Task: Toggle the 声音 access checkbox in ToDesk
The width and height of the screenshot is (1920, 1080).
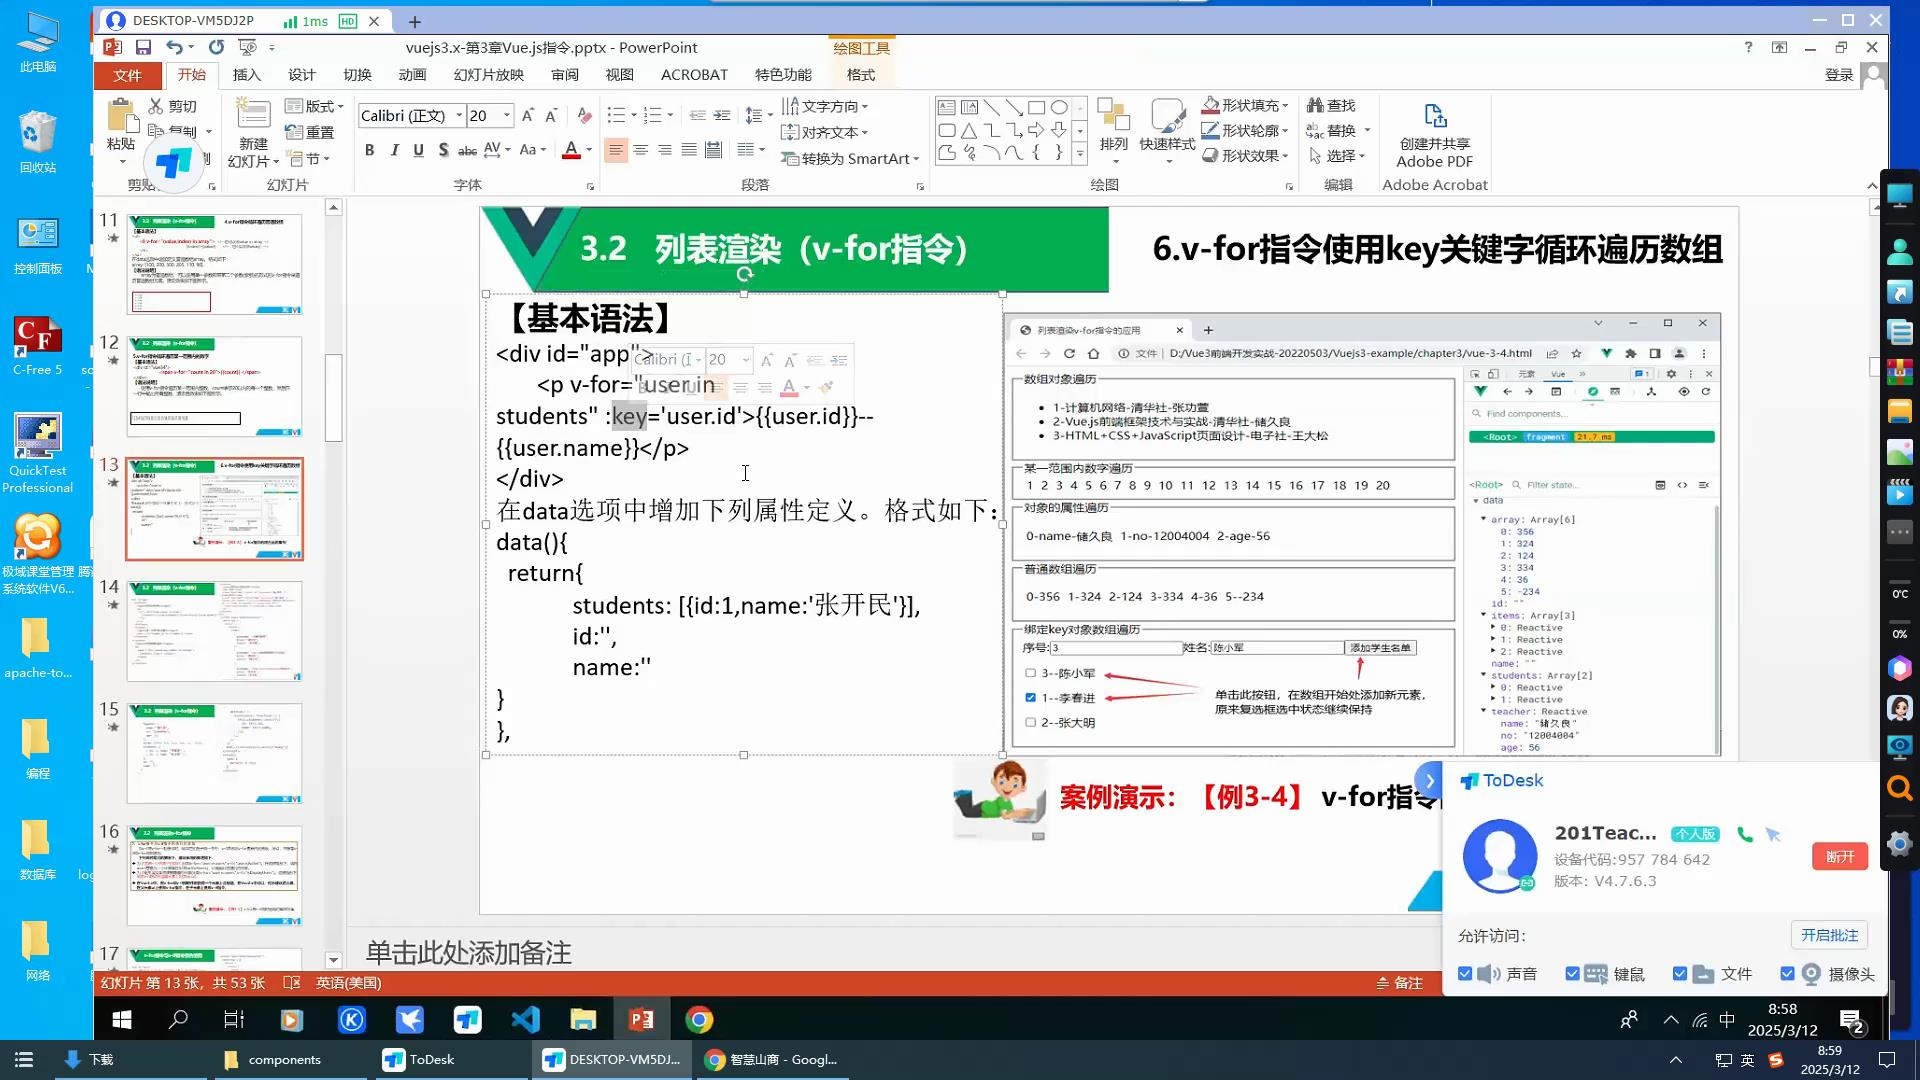Action: [x=1465, y=974]
